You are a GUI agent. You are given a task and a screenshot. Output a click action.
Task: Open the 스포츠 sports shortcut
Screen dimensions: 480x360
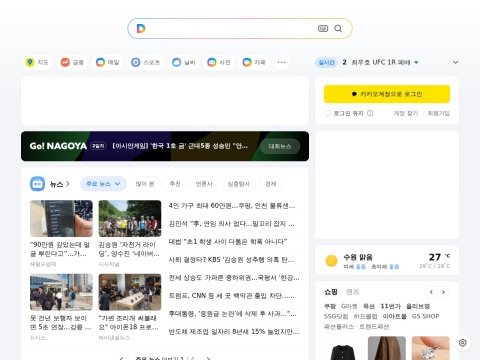point(145,62)
